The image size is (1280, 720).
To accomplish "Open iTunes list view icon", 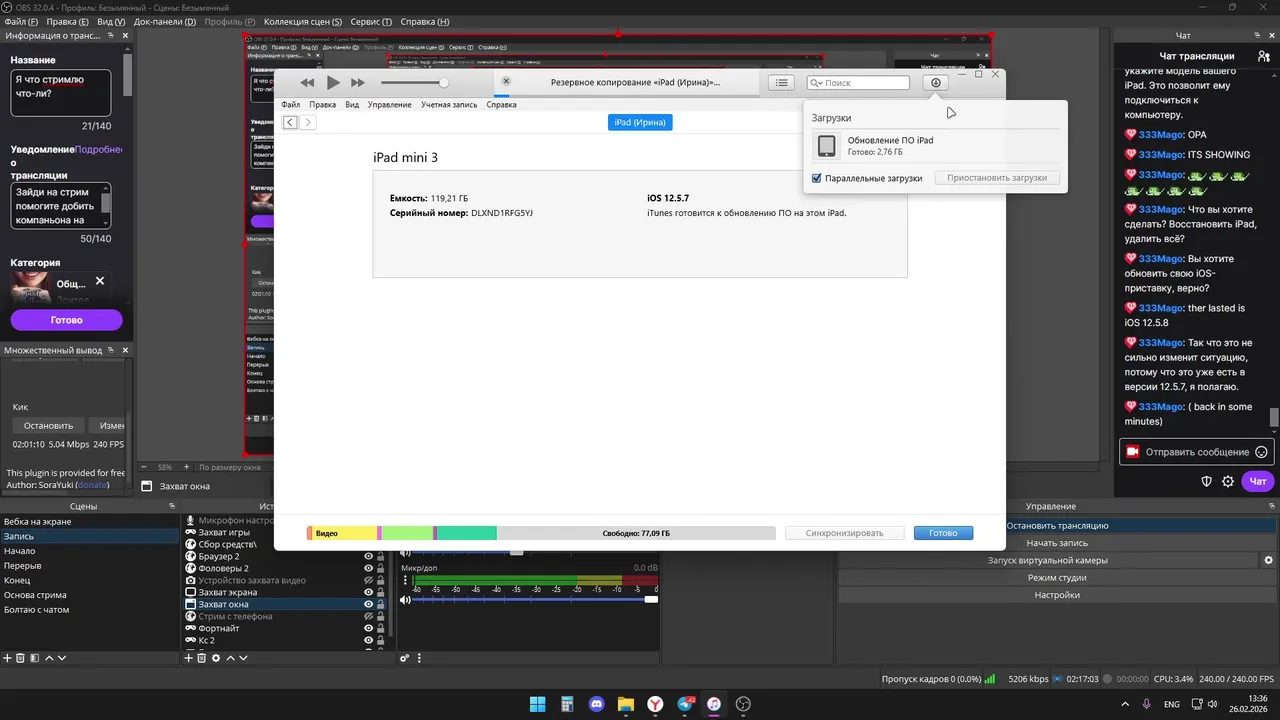I will tap(782, 83).
